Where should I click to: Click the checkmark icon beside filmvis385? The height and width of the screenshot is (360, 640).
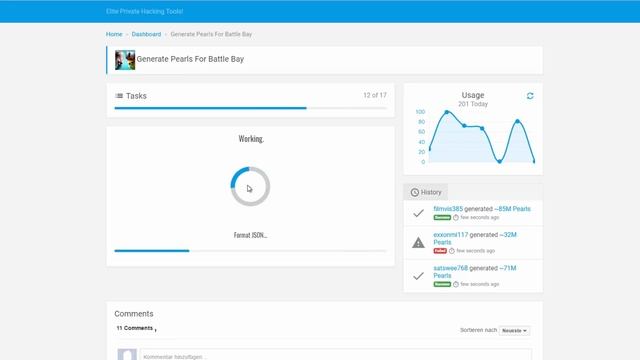(418, 213)
